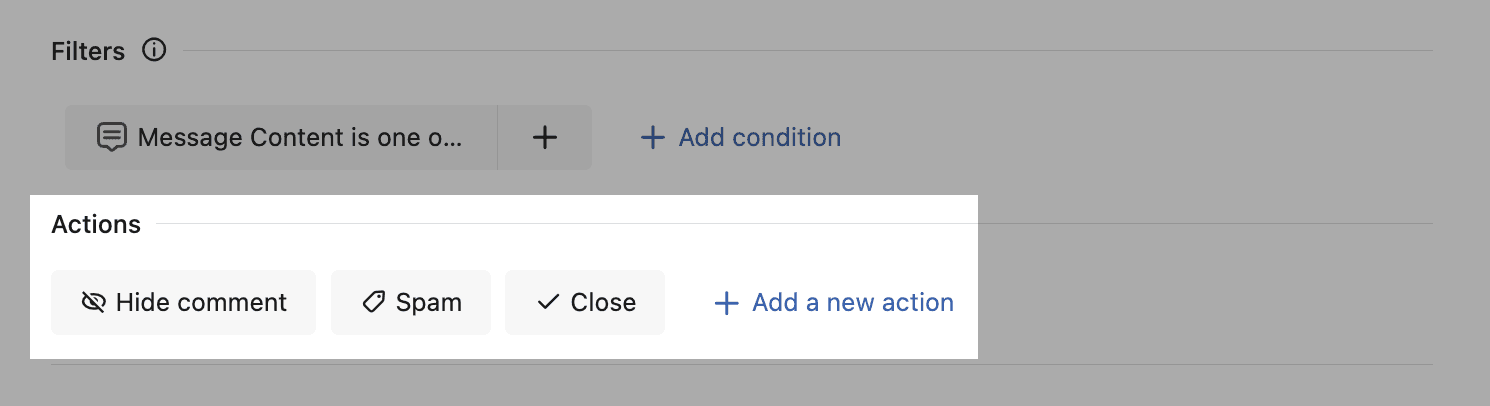The width and height of the screenshot is (1490, 406).
Task: Click the plus icon before Add condition
Action: [x=652, y=137]
